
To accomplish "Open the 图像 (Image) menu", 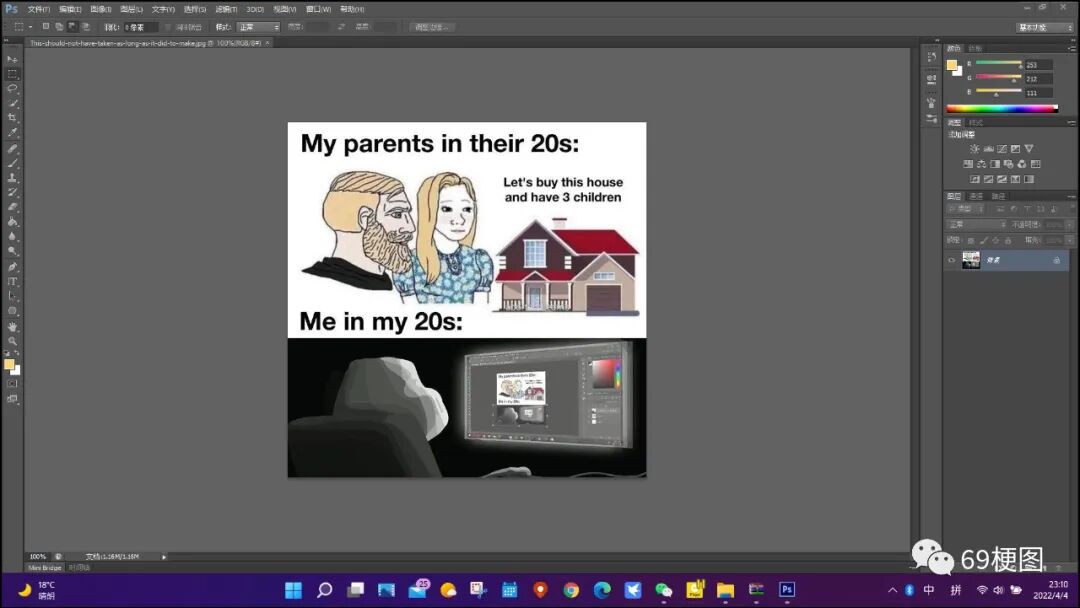I will coord(101,9).
